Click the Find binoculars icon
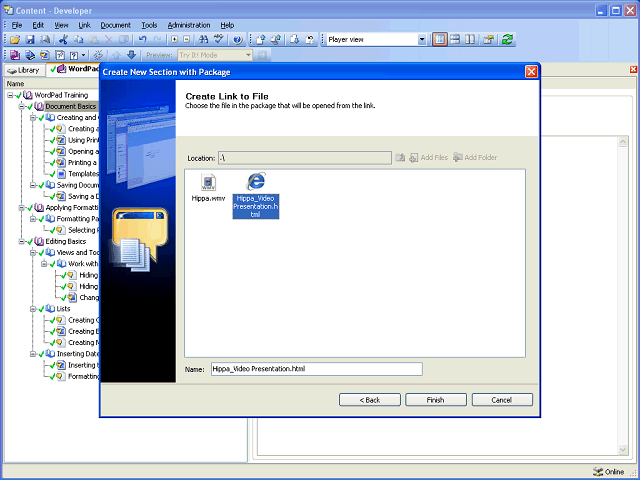Screen dimensions: 640x480 [x=203, y=40]
